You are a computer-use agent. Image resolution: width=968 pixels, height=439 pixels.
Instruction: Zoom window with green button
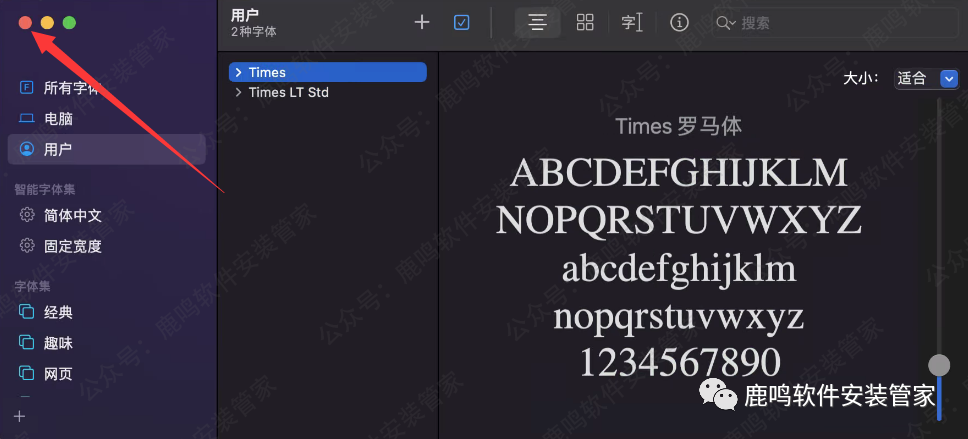[70, 23]
